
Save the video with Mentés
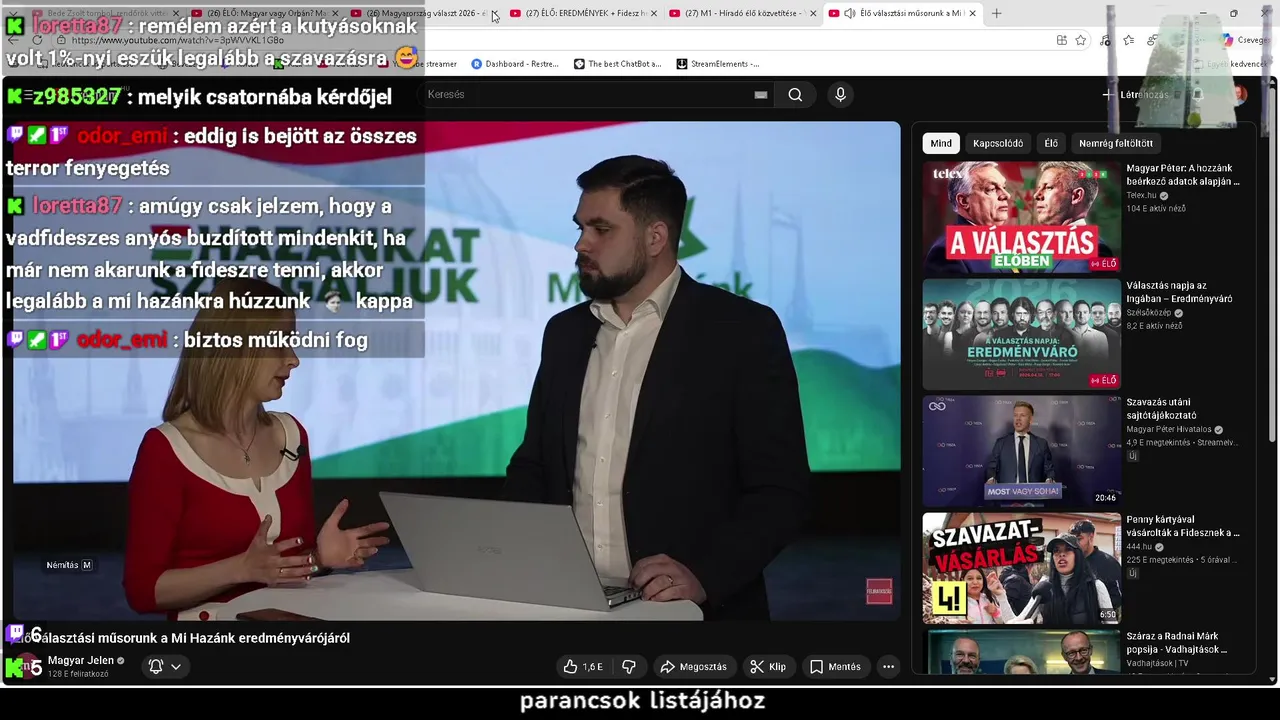click(835, 667)
